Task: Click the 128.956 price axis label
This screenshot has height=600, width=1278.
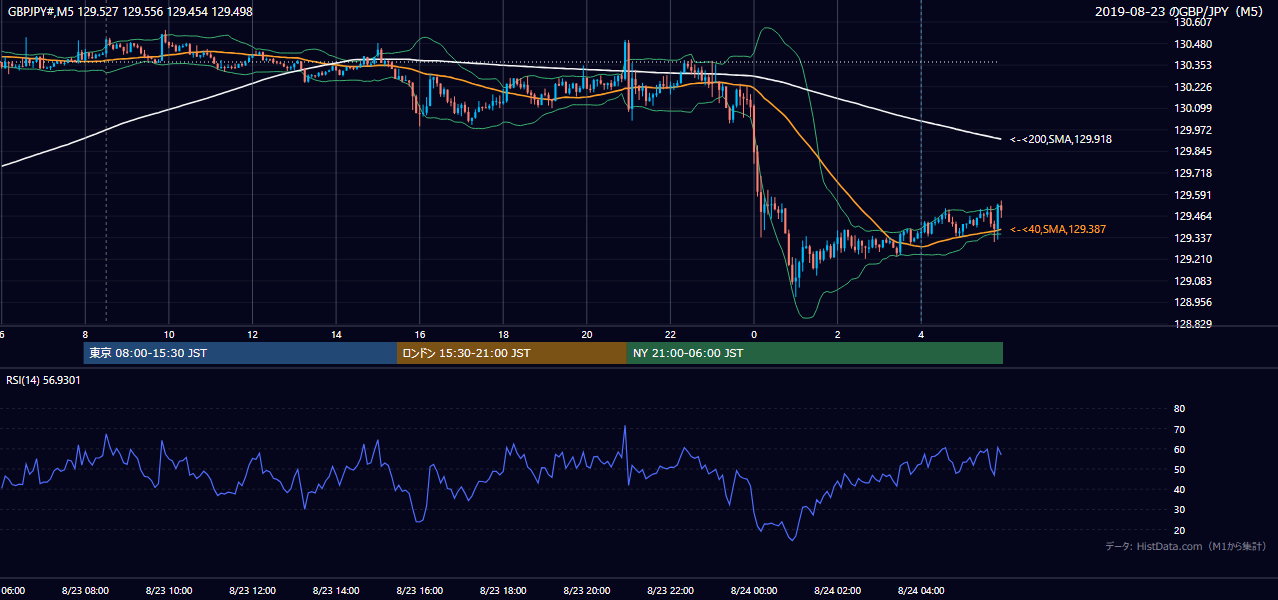Action: click(x=1193, y=302)
